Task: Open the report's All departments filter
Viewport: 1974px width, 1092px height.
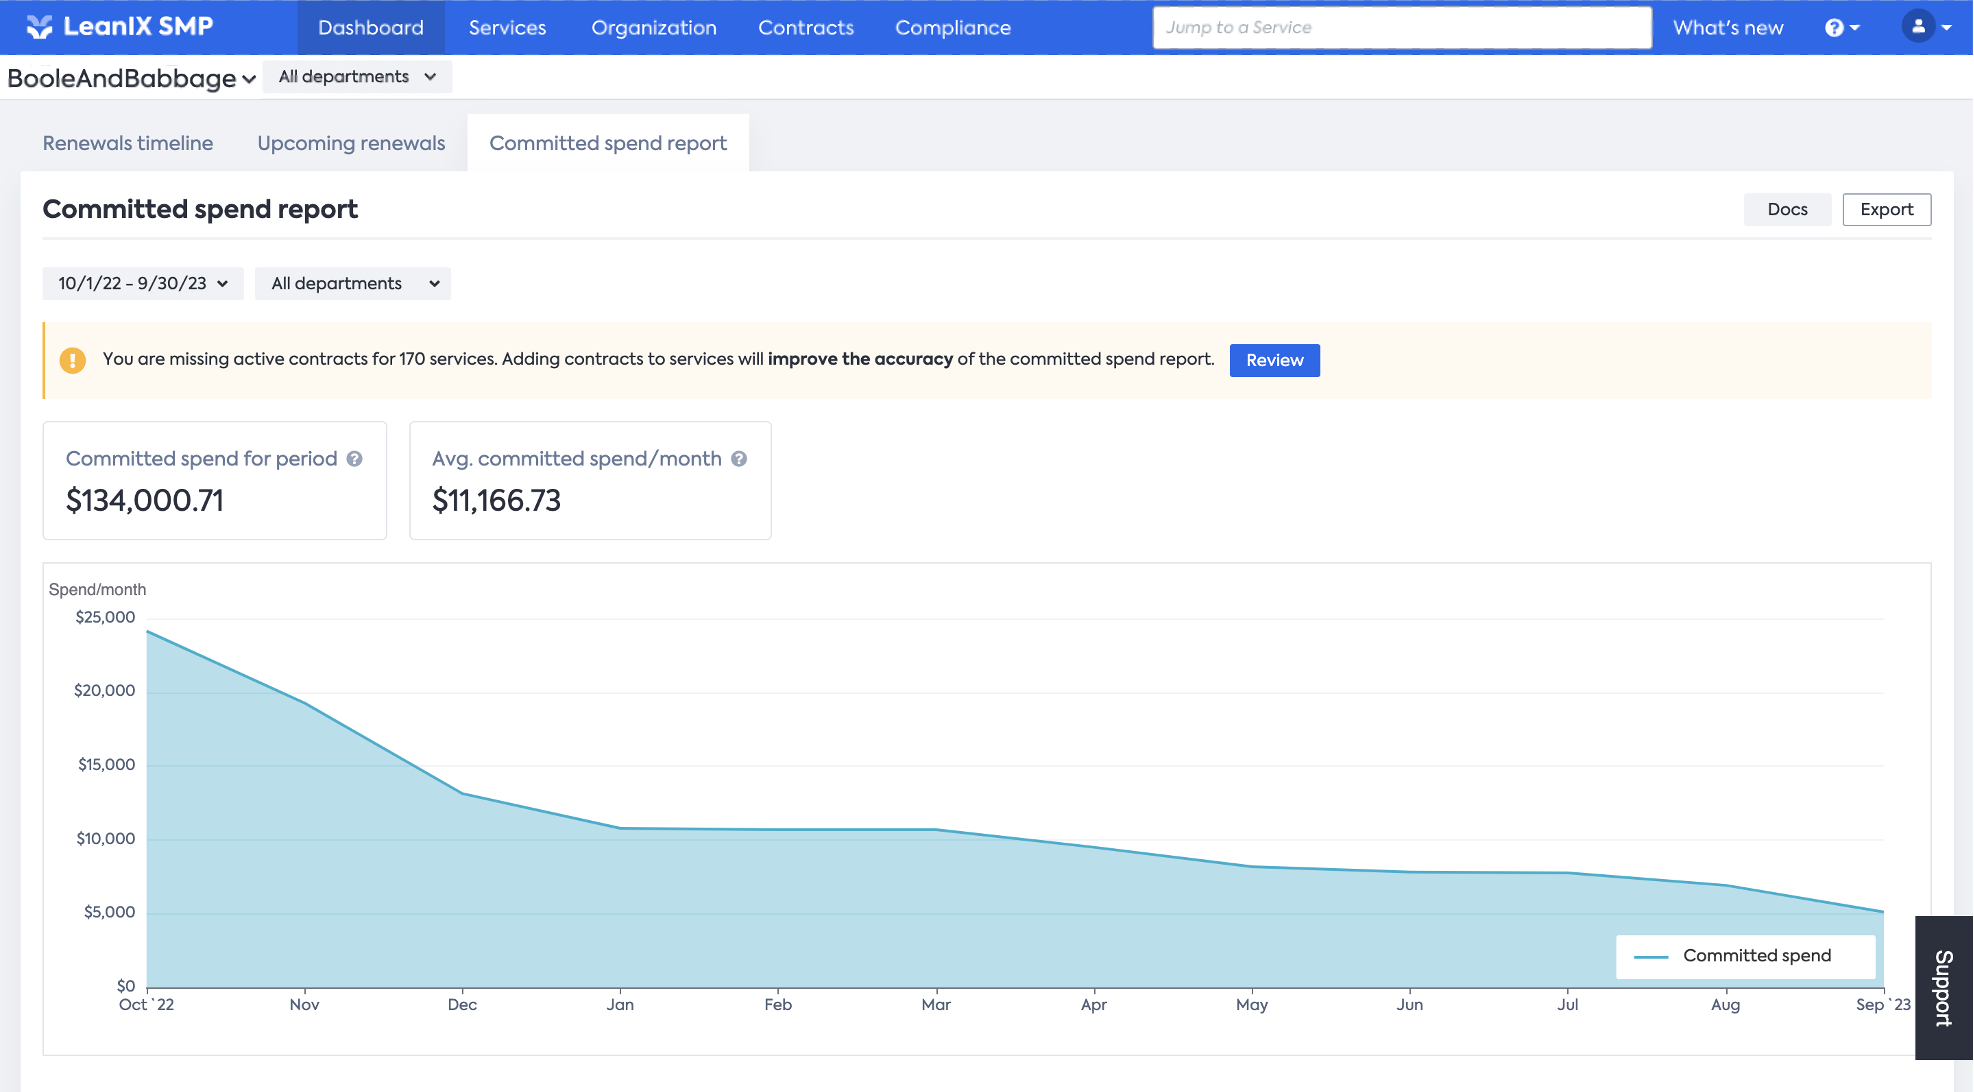Action: tap(353, 284)
